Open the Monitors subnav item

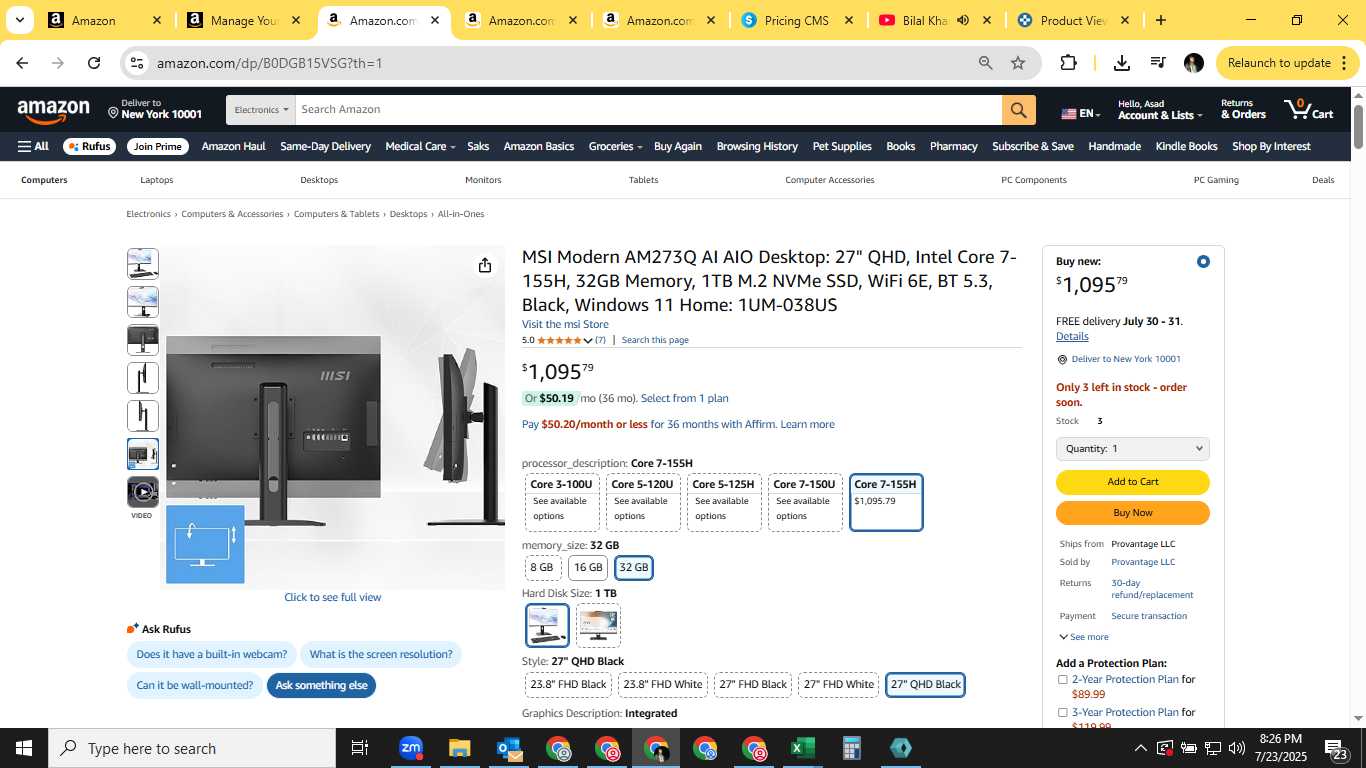click(x=483, y=180)
